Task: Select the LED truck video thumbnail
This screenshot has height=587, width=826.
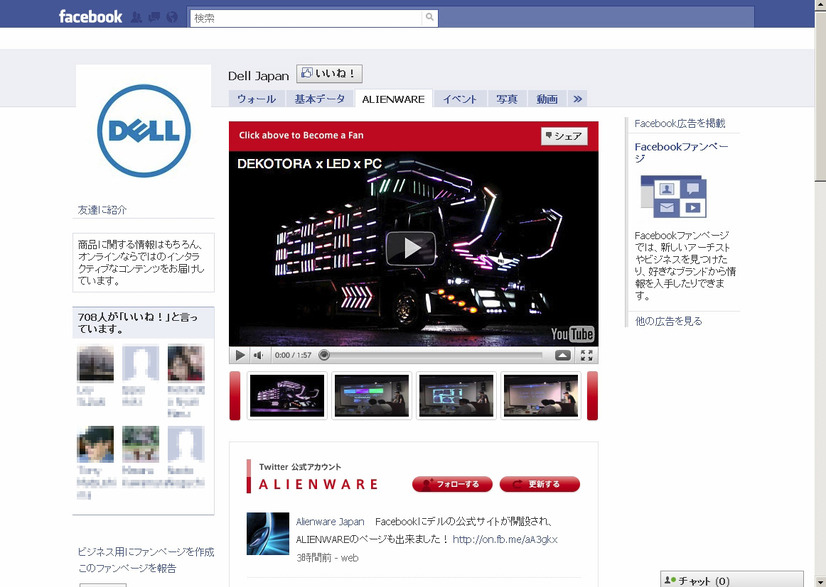Action: (x=287, y=396)
